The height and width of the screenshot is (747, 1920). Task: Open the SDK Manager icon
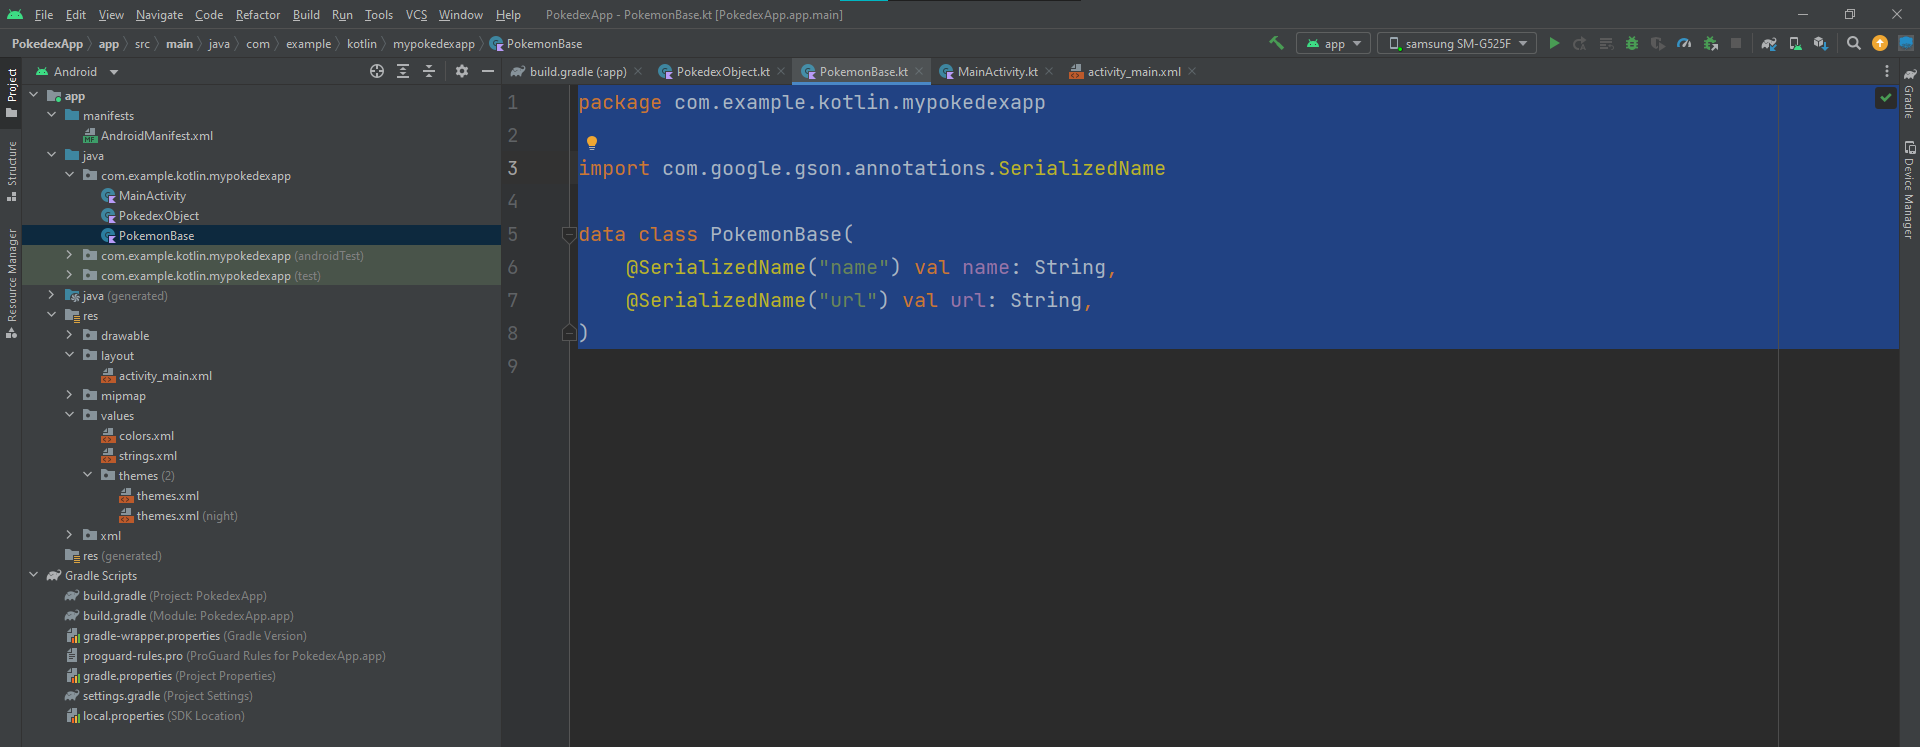pyautogui.click(x=1820, y=43)
